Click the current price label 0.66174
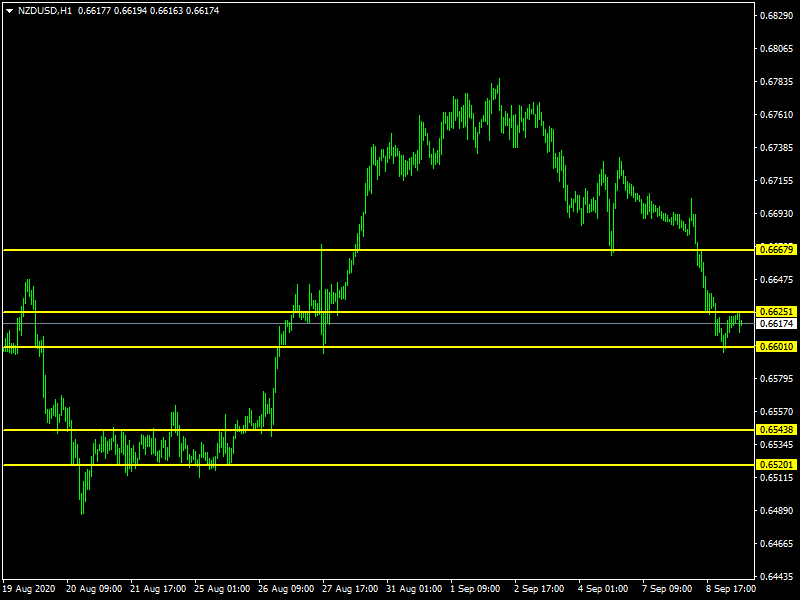Image resolution: width=800 pixels, height=600 pixels. coord(777,324)
